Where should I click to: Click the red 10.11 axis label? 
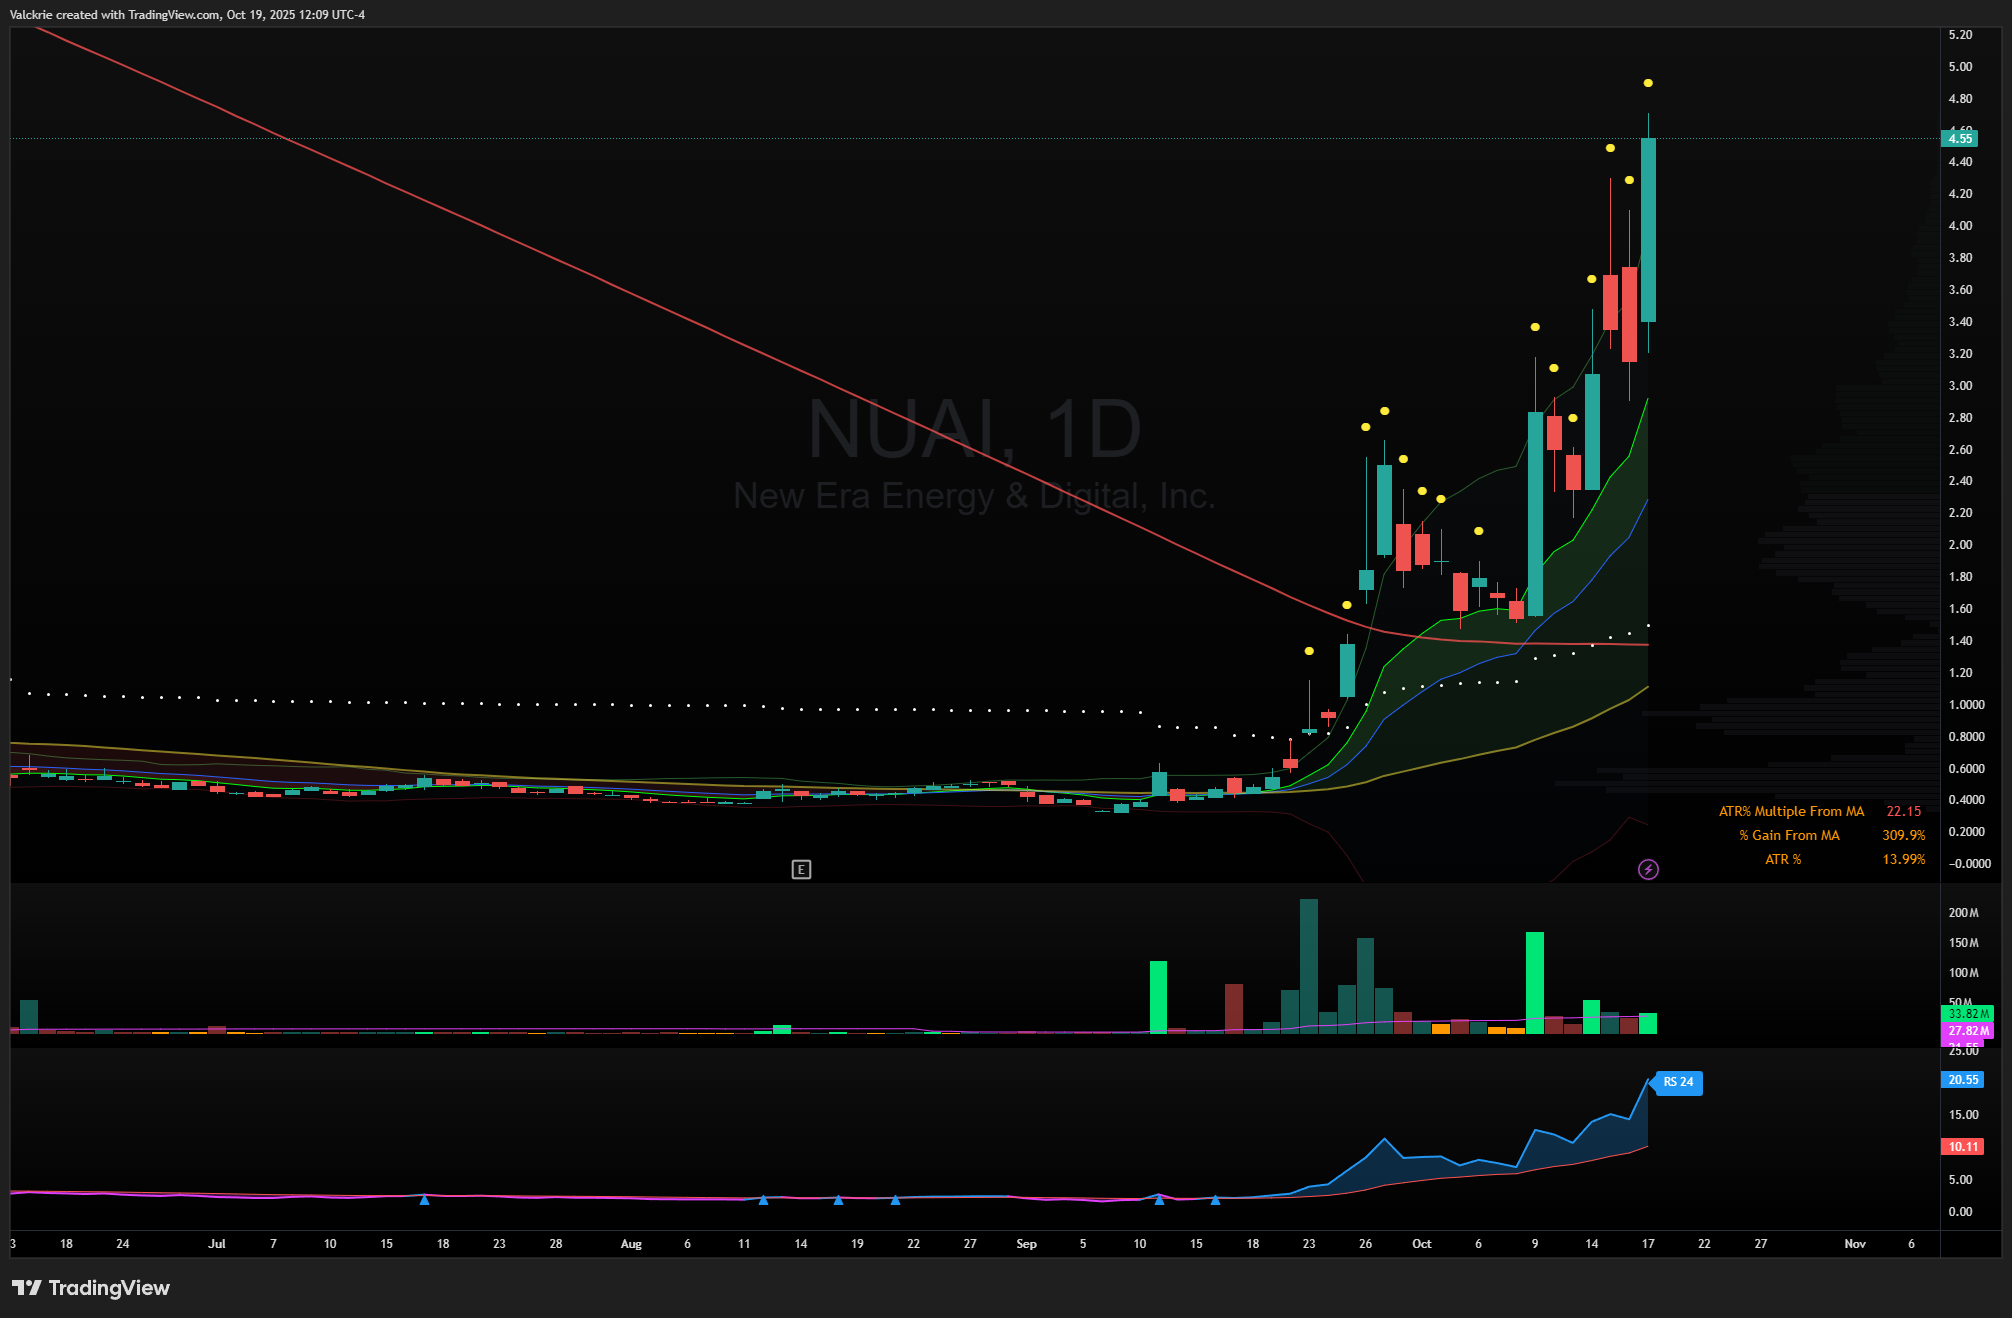click(1962, 1146)
